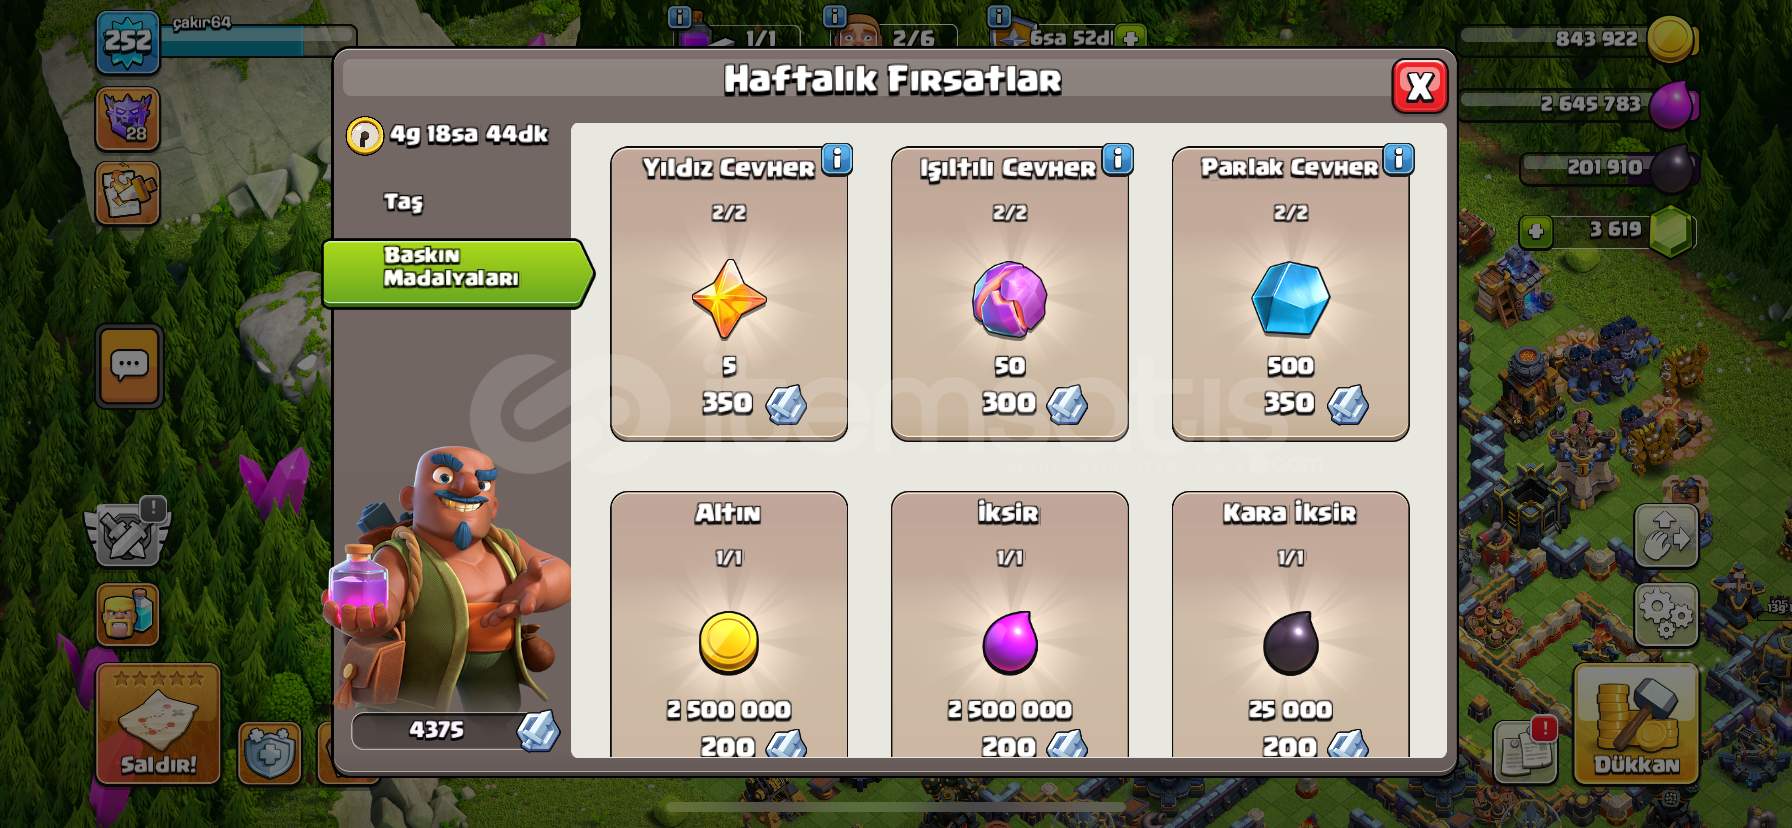Select the Taş tab
The height and width of the screenshot is (828, 1792).
pyautogui.click(x=404, y=202)
